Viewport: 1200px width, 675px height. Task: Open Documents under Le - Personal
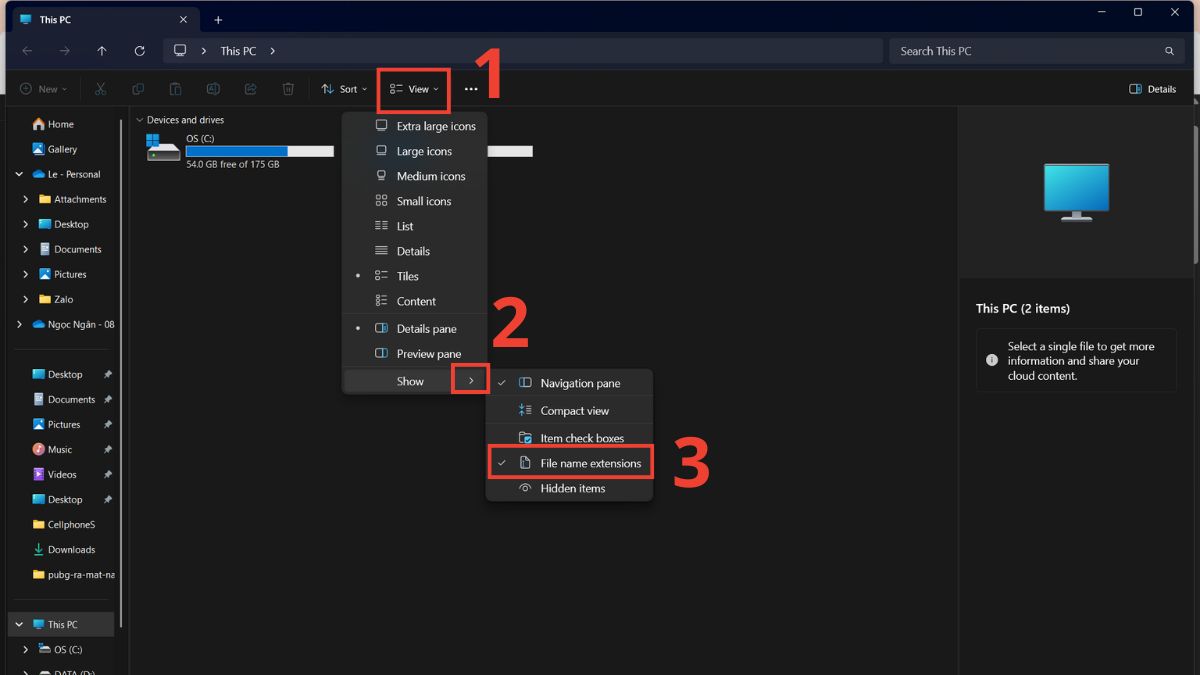click(x=70, y=249)
